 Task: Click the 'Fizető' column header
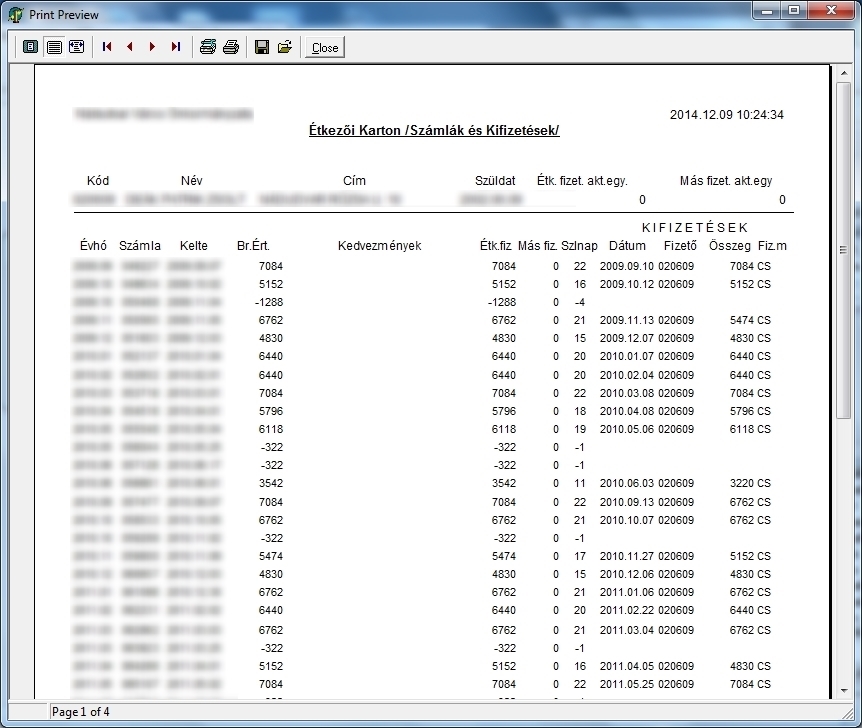tap(680, 246)
